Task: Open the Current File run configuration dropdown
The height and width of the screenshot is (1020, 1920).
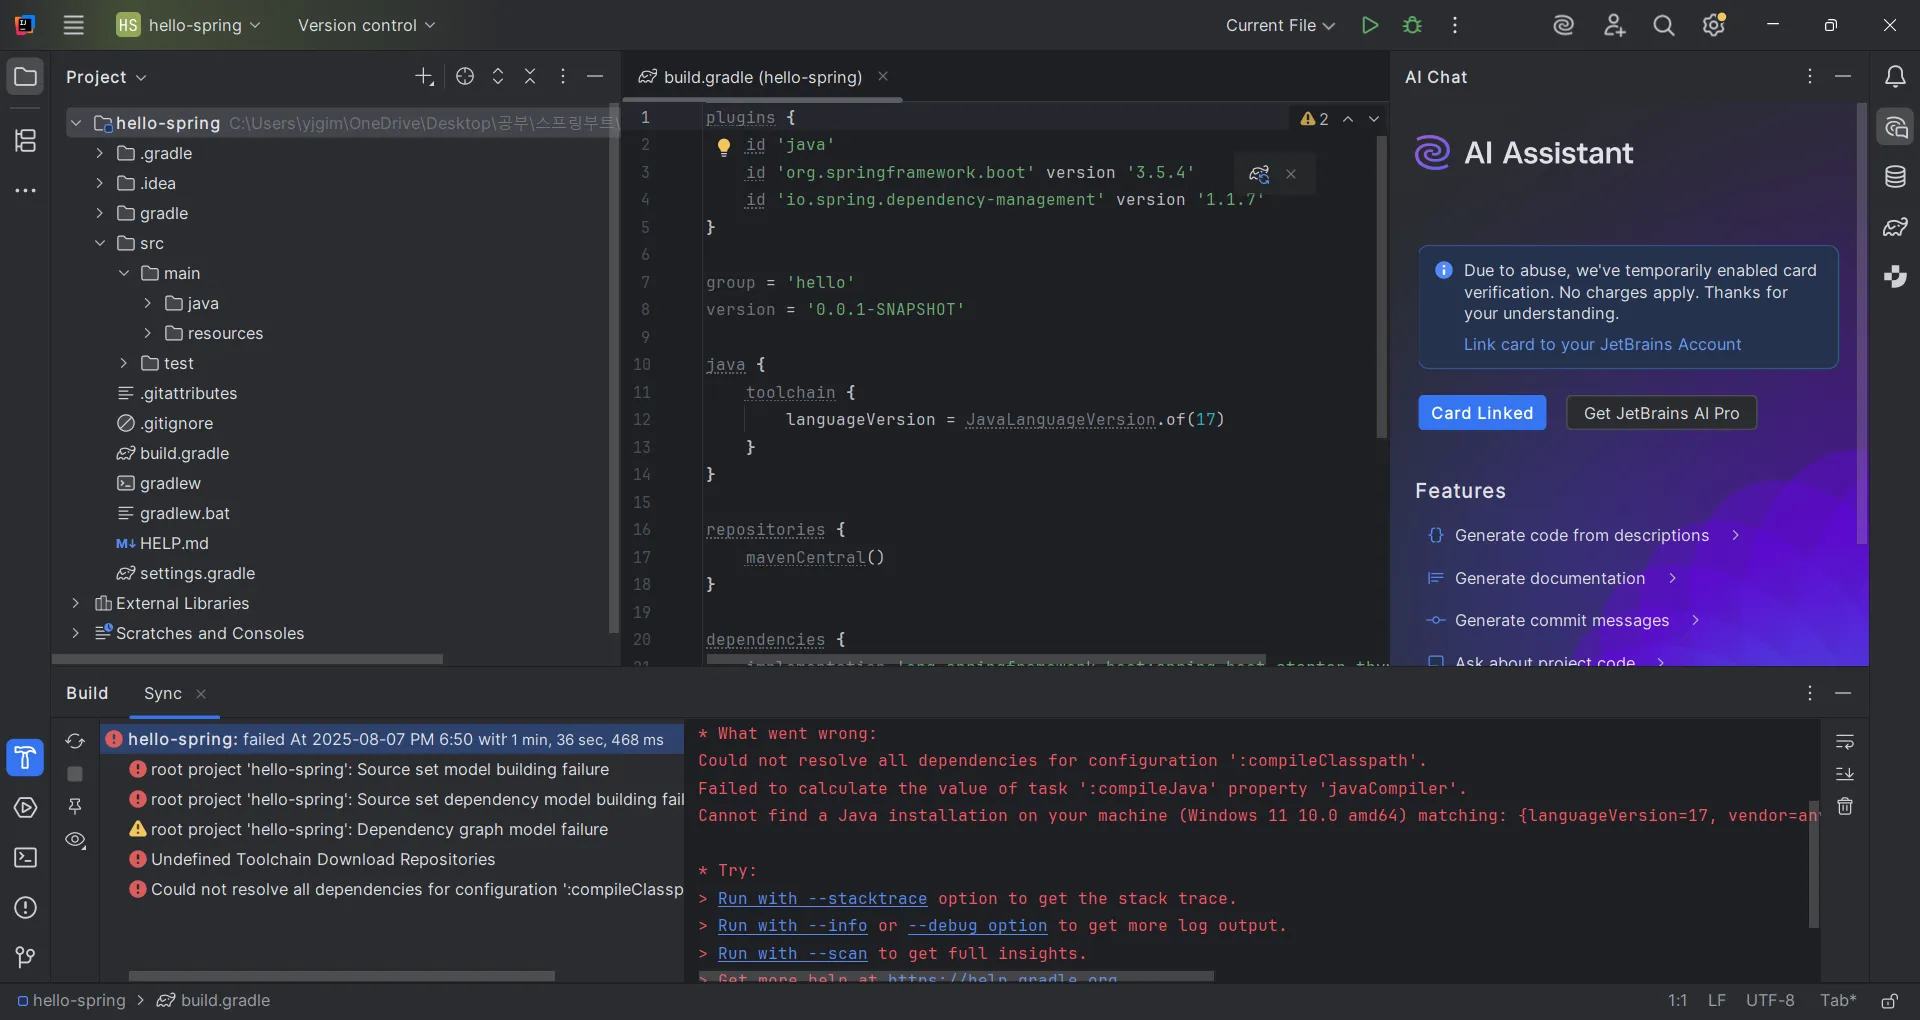Action: click(x=1280, y=25)
